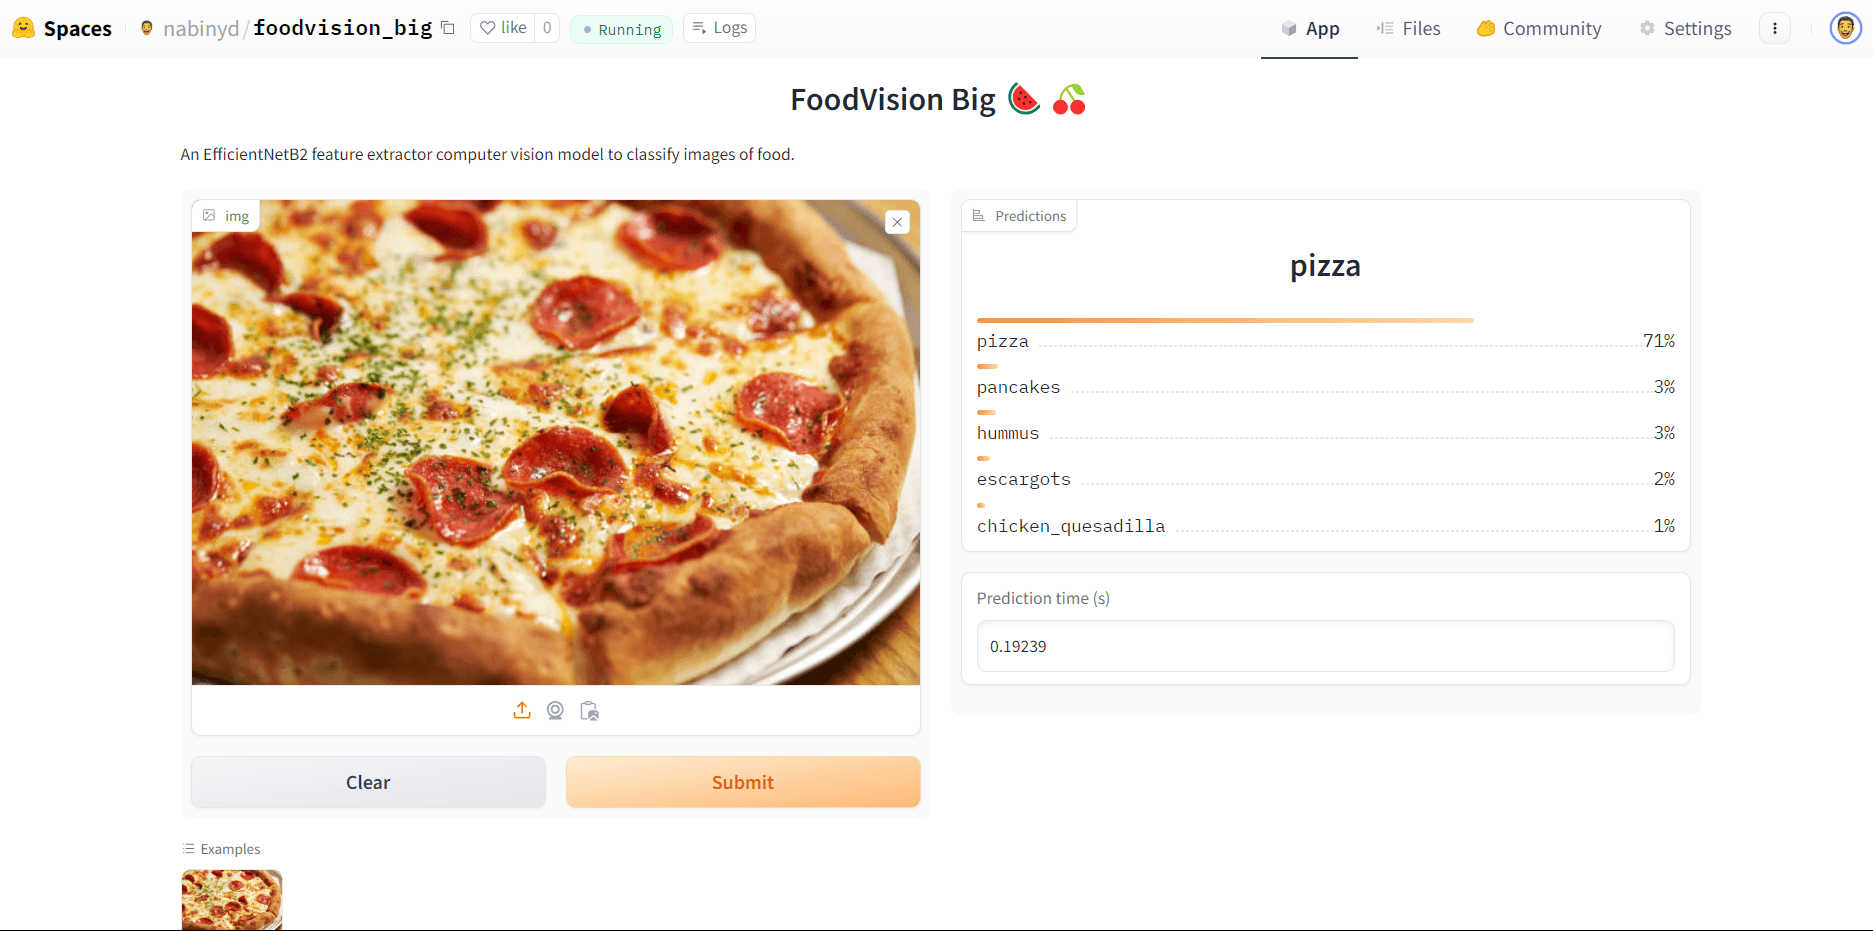This screenshot has width=1873, height=931.
Task: Open the Settings tab
Action: (1685, 29)
